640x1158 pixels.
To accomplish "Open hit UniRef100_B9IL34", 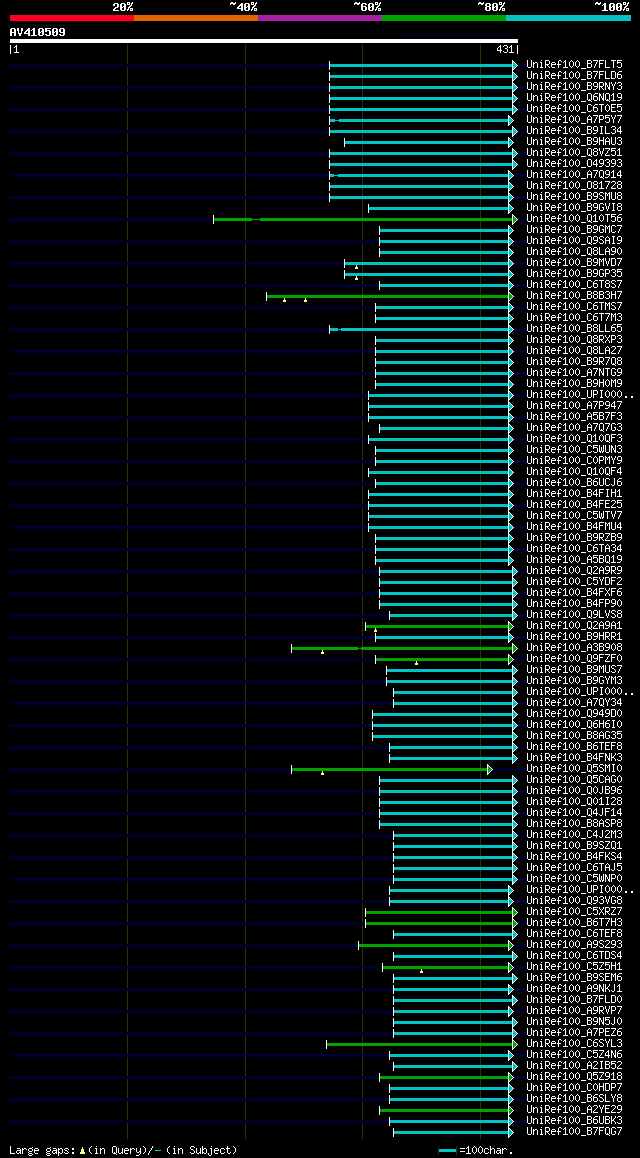I will click(574, 131).
